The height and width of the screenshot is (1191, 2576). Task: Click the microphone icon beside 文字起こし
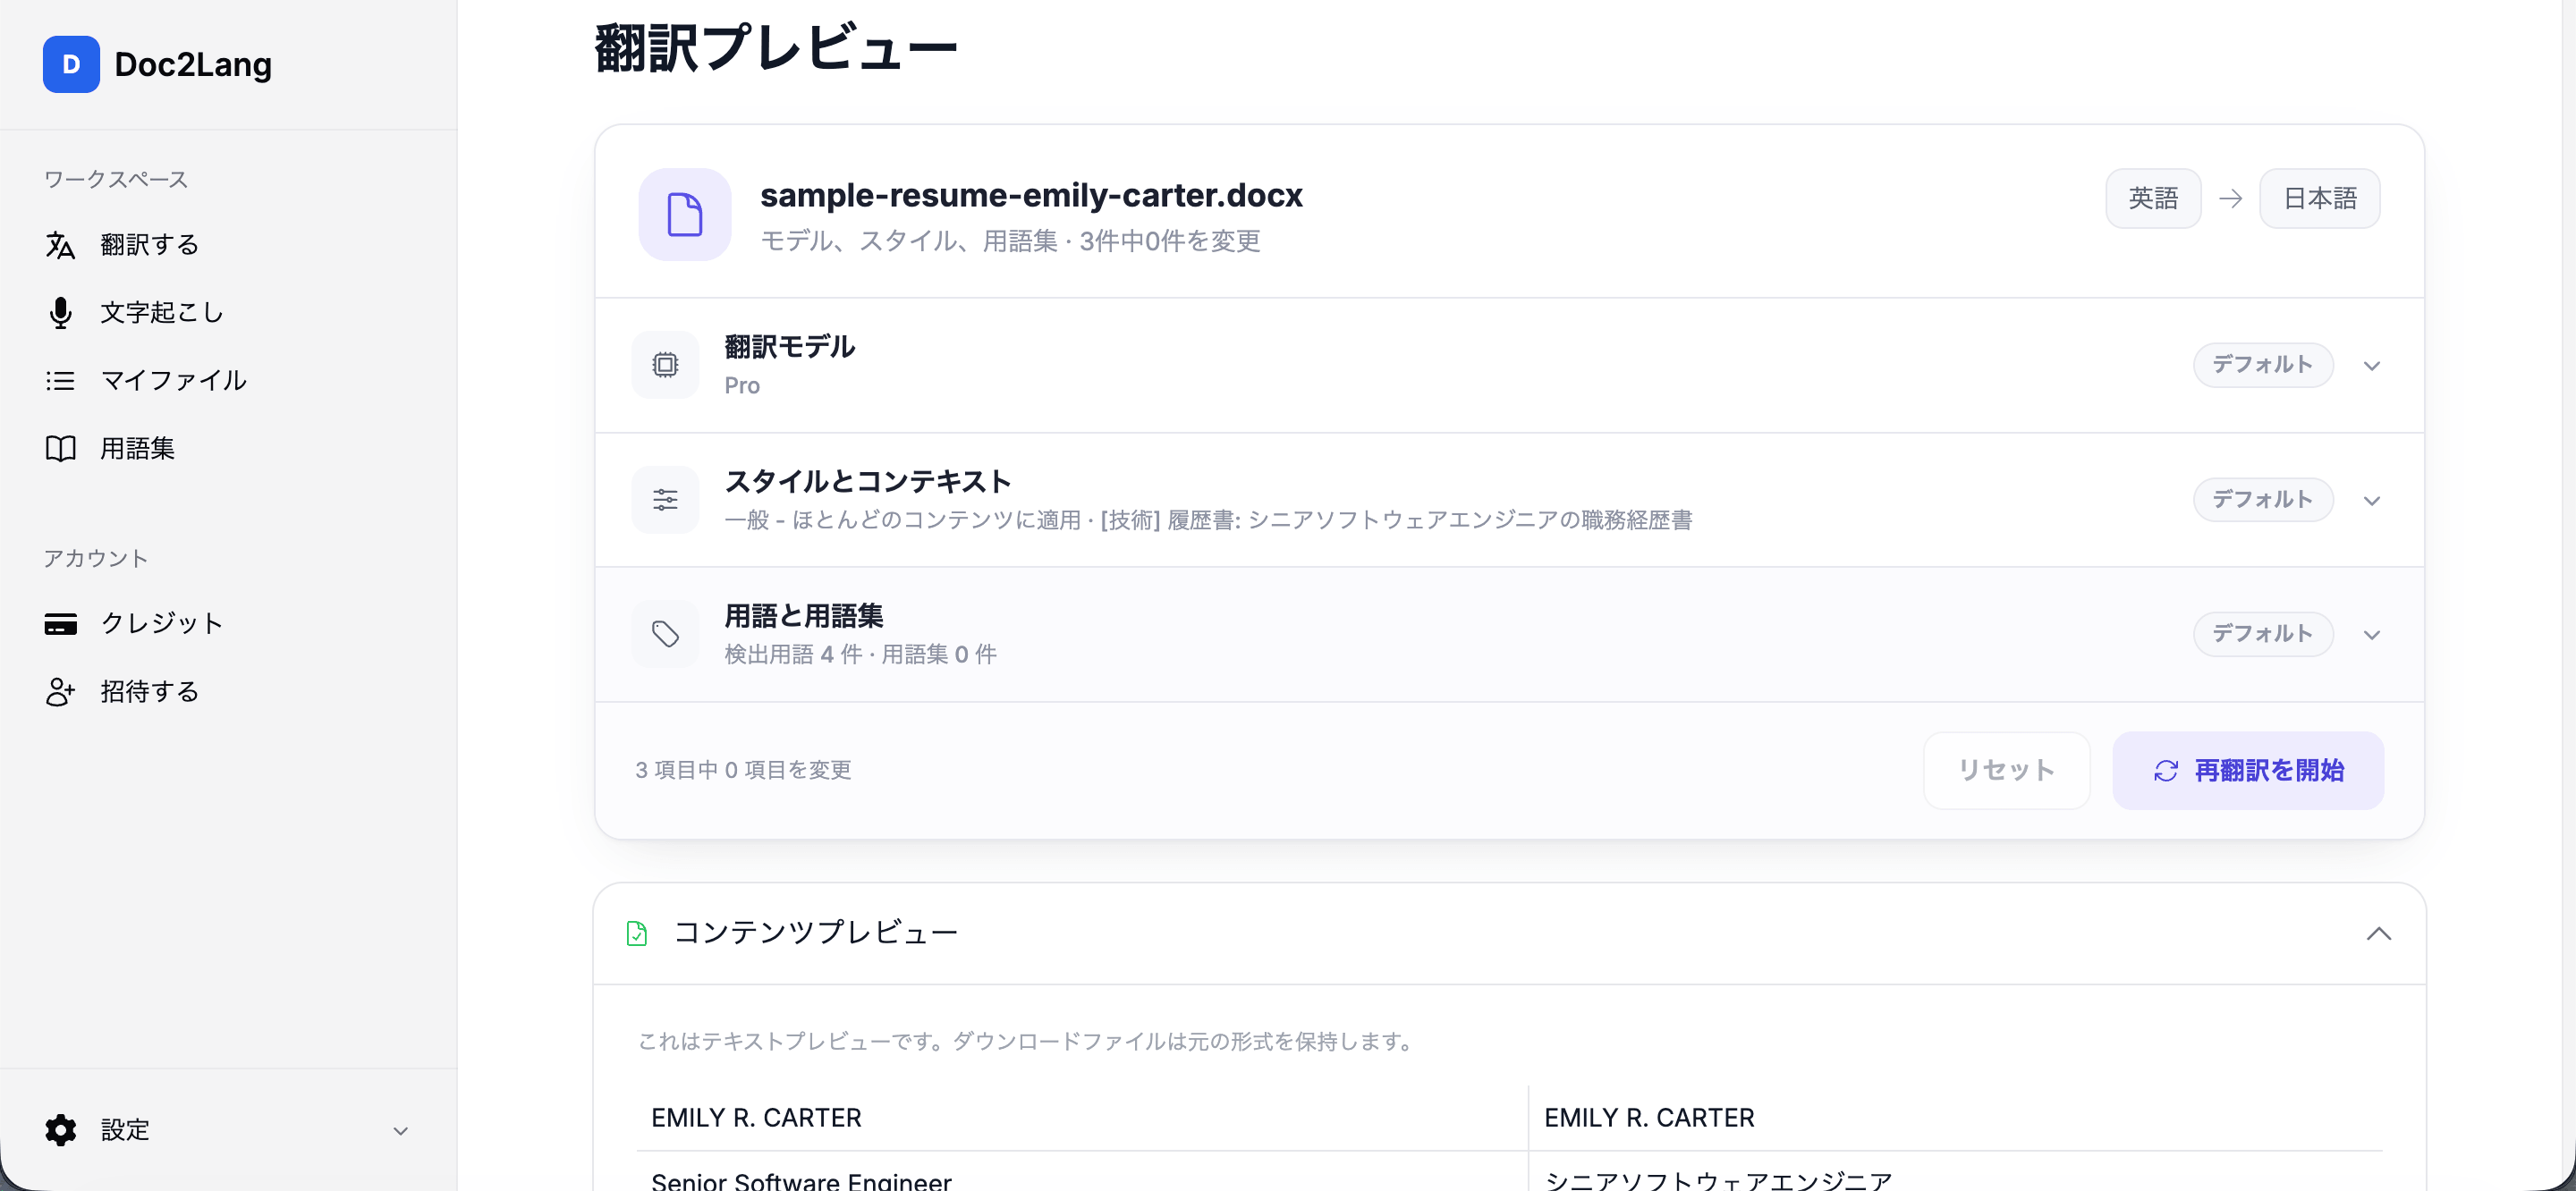[60, 313]
